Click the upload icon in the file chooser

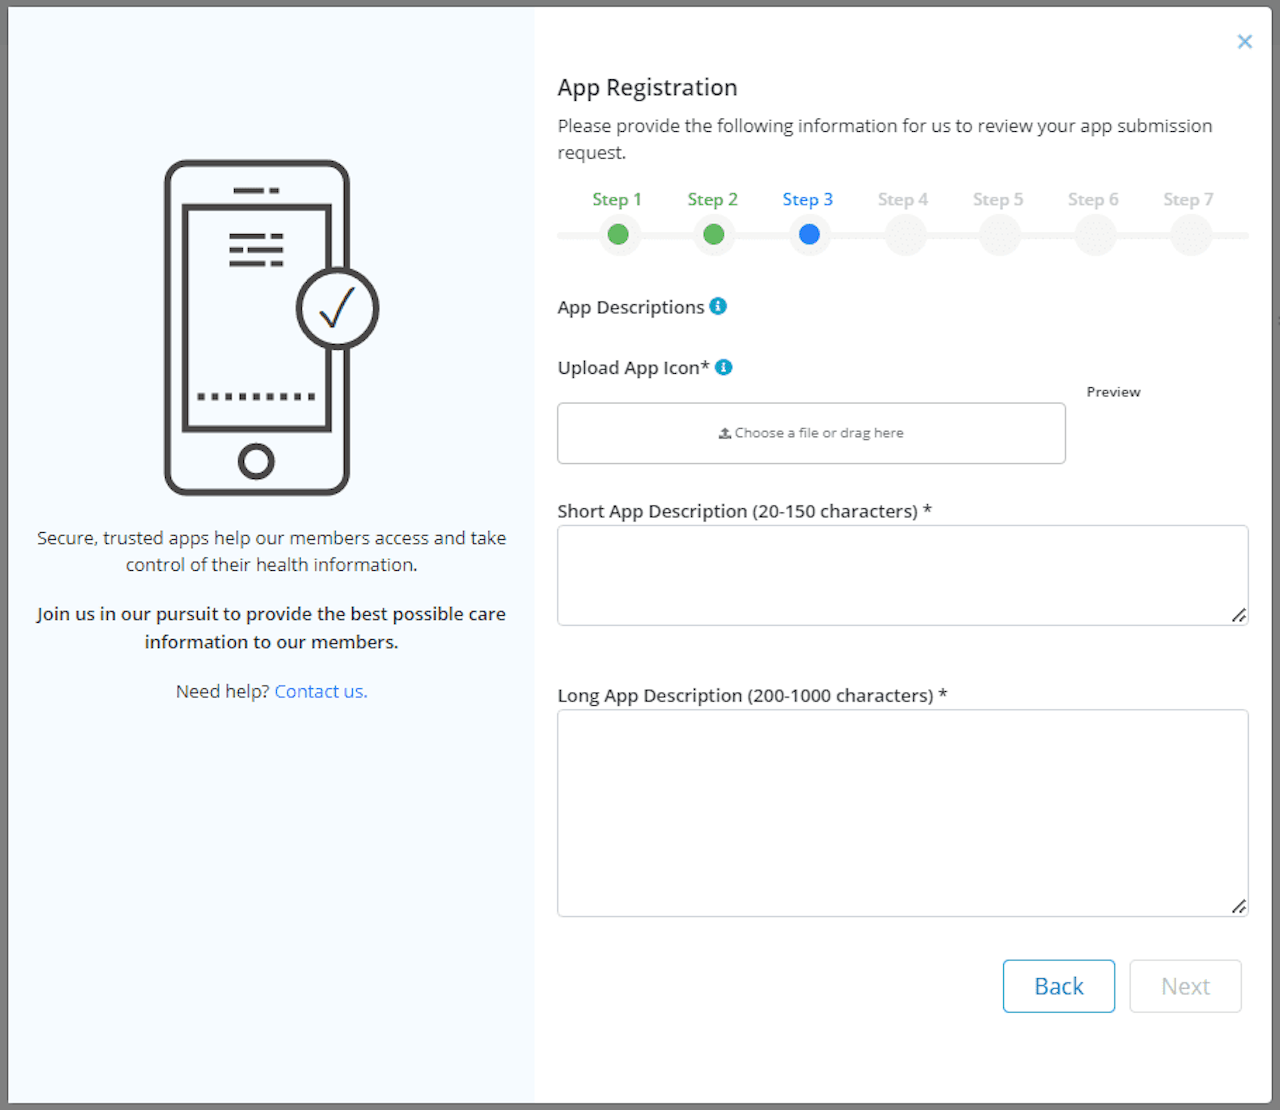723,432
